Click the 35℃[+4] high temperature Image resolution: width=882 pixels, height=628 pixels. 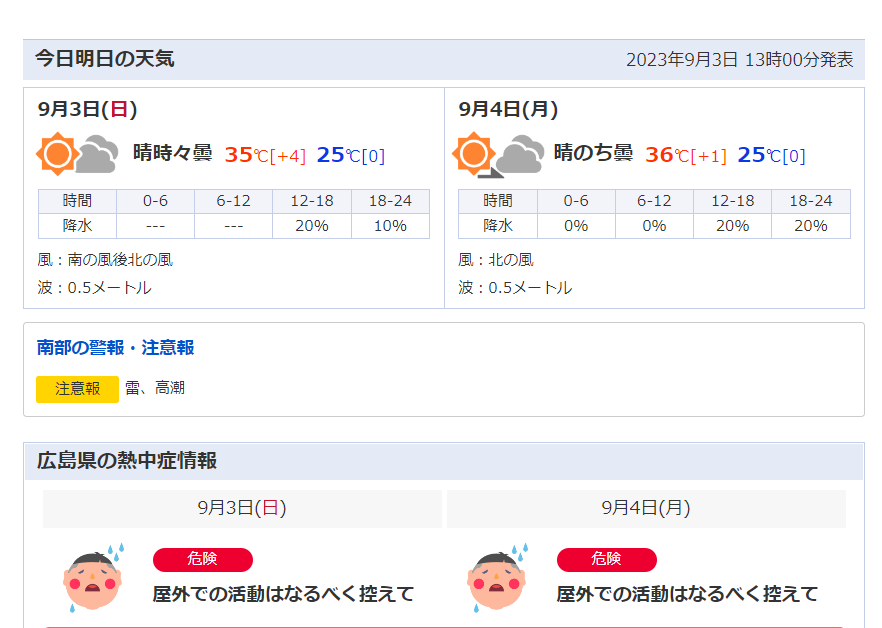(266, 155)
